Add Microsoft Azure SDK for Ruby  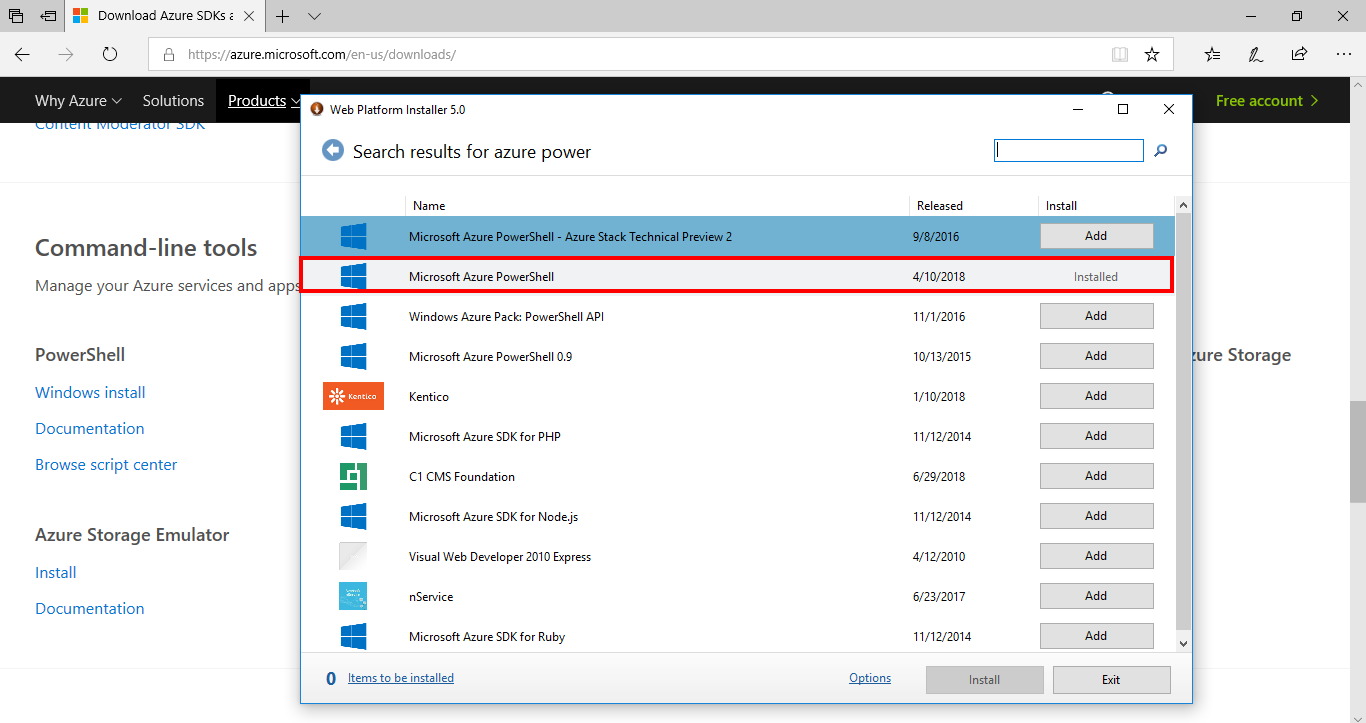[x=1096, y=636]
